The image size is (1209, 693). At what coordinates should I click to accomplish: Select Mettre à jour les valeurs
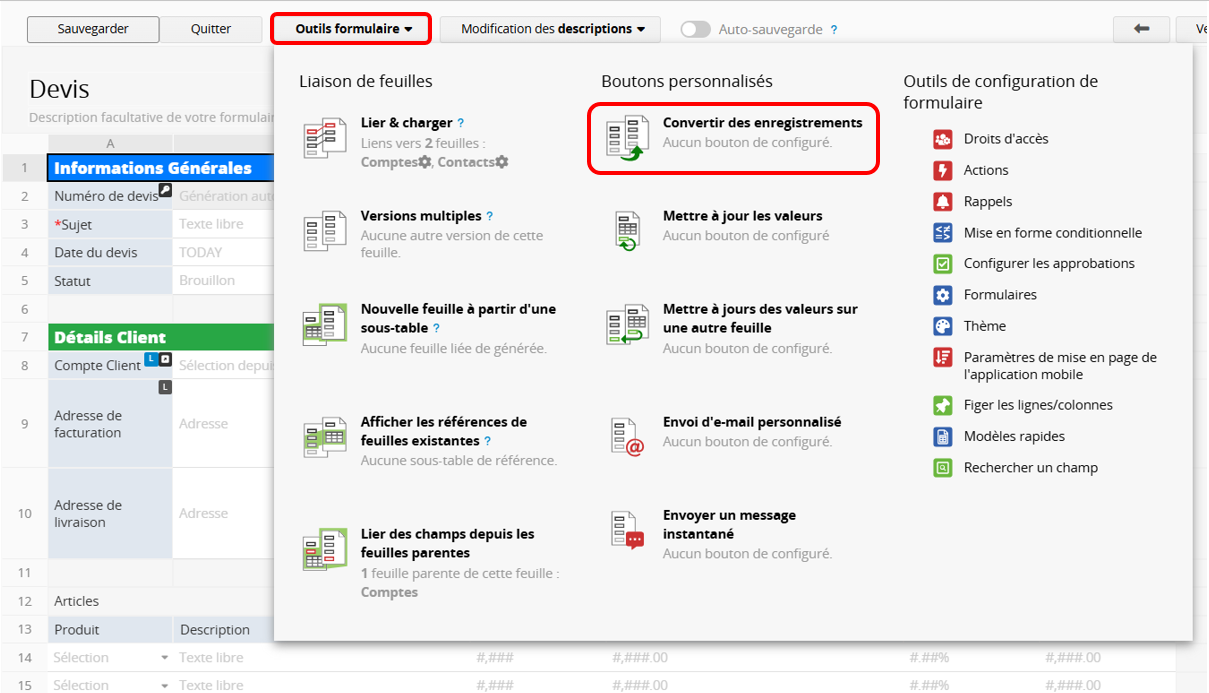pos(742,216)
